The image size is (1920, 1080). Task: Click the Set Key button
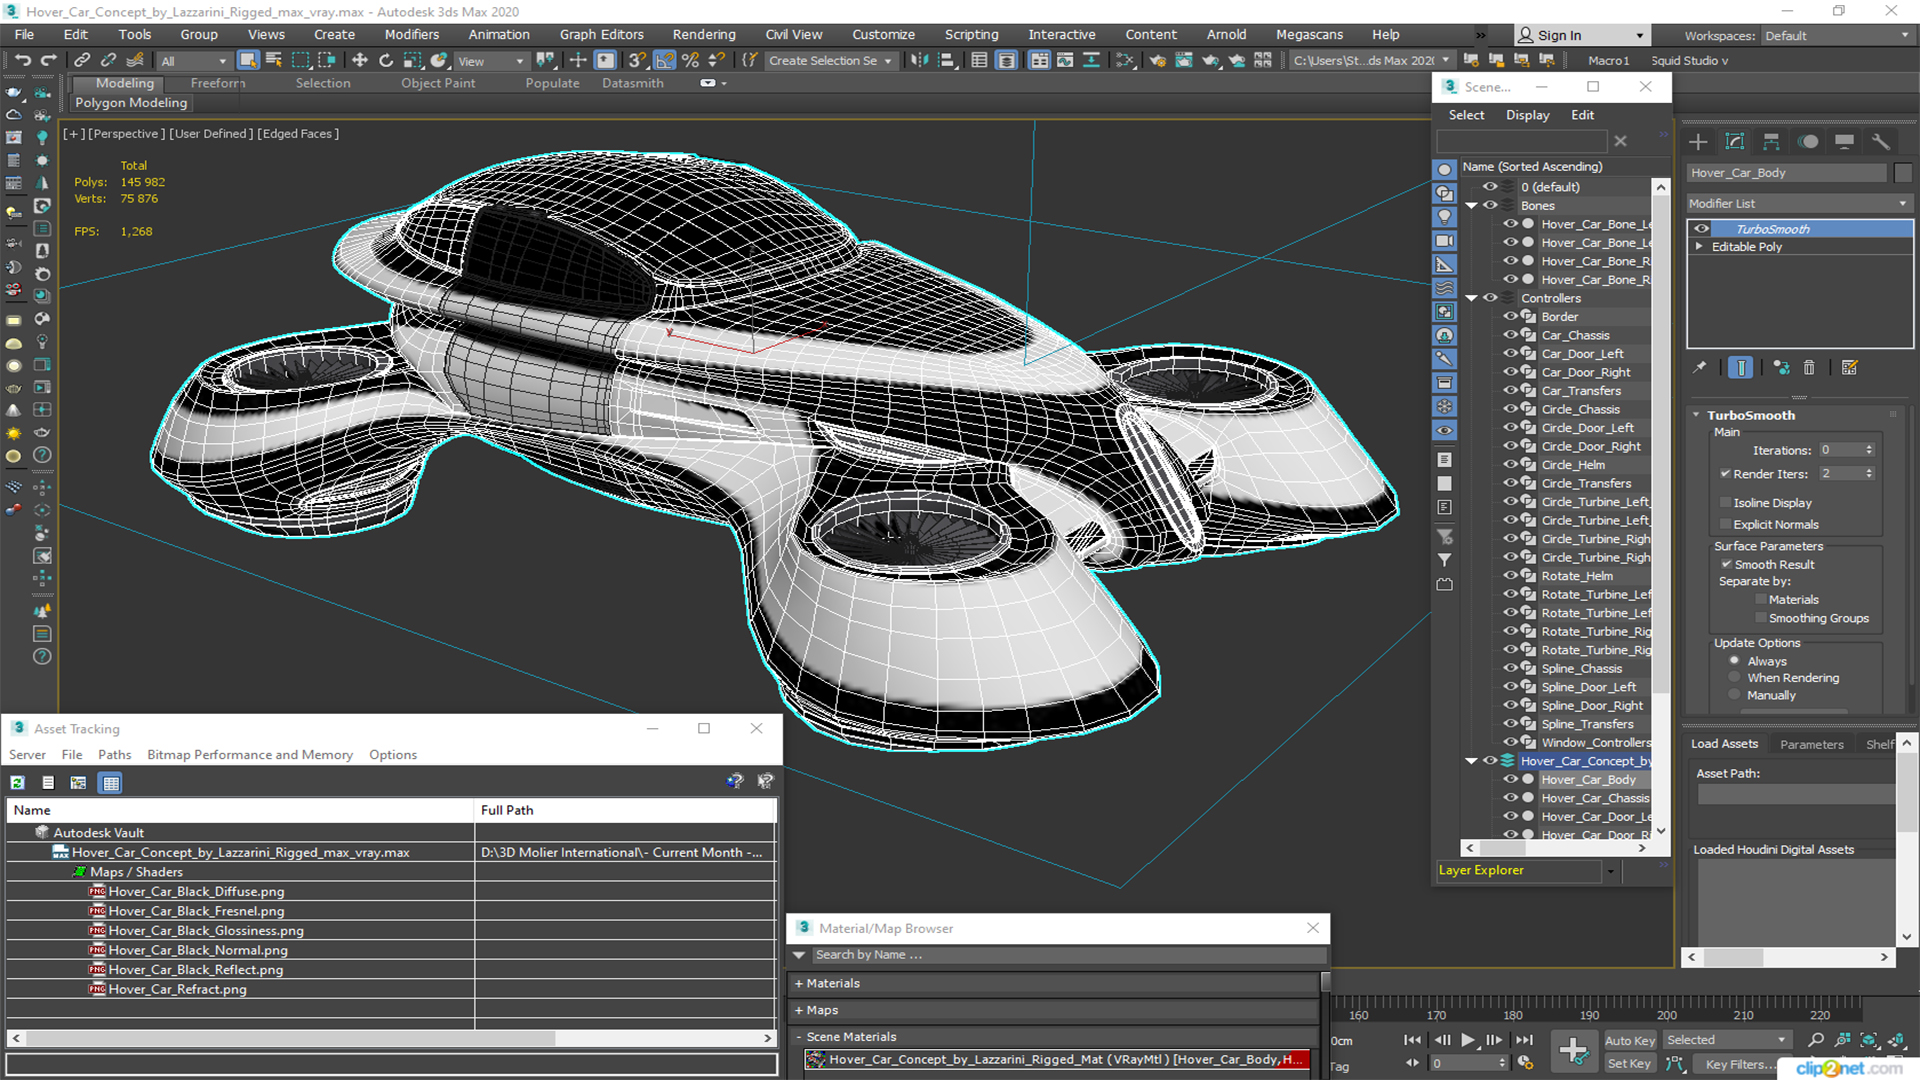tap(1629, 1064)
